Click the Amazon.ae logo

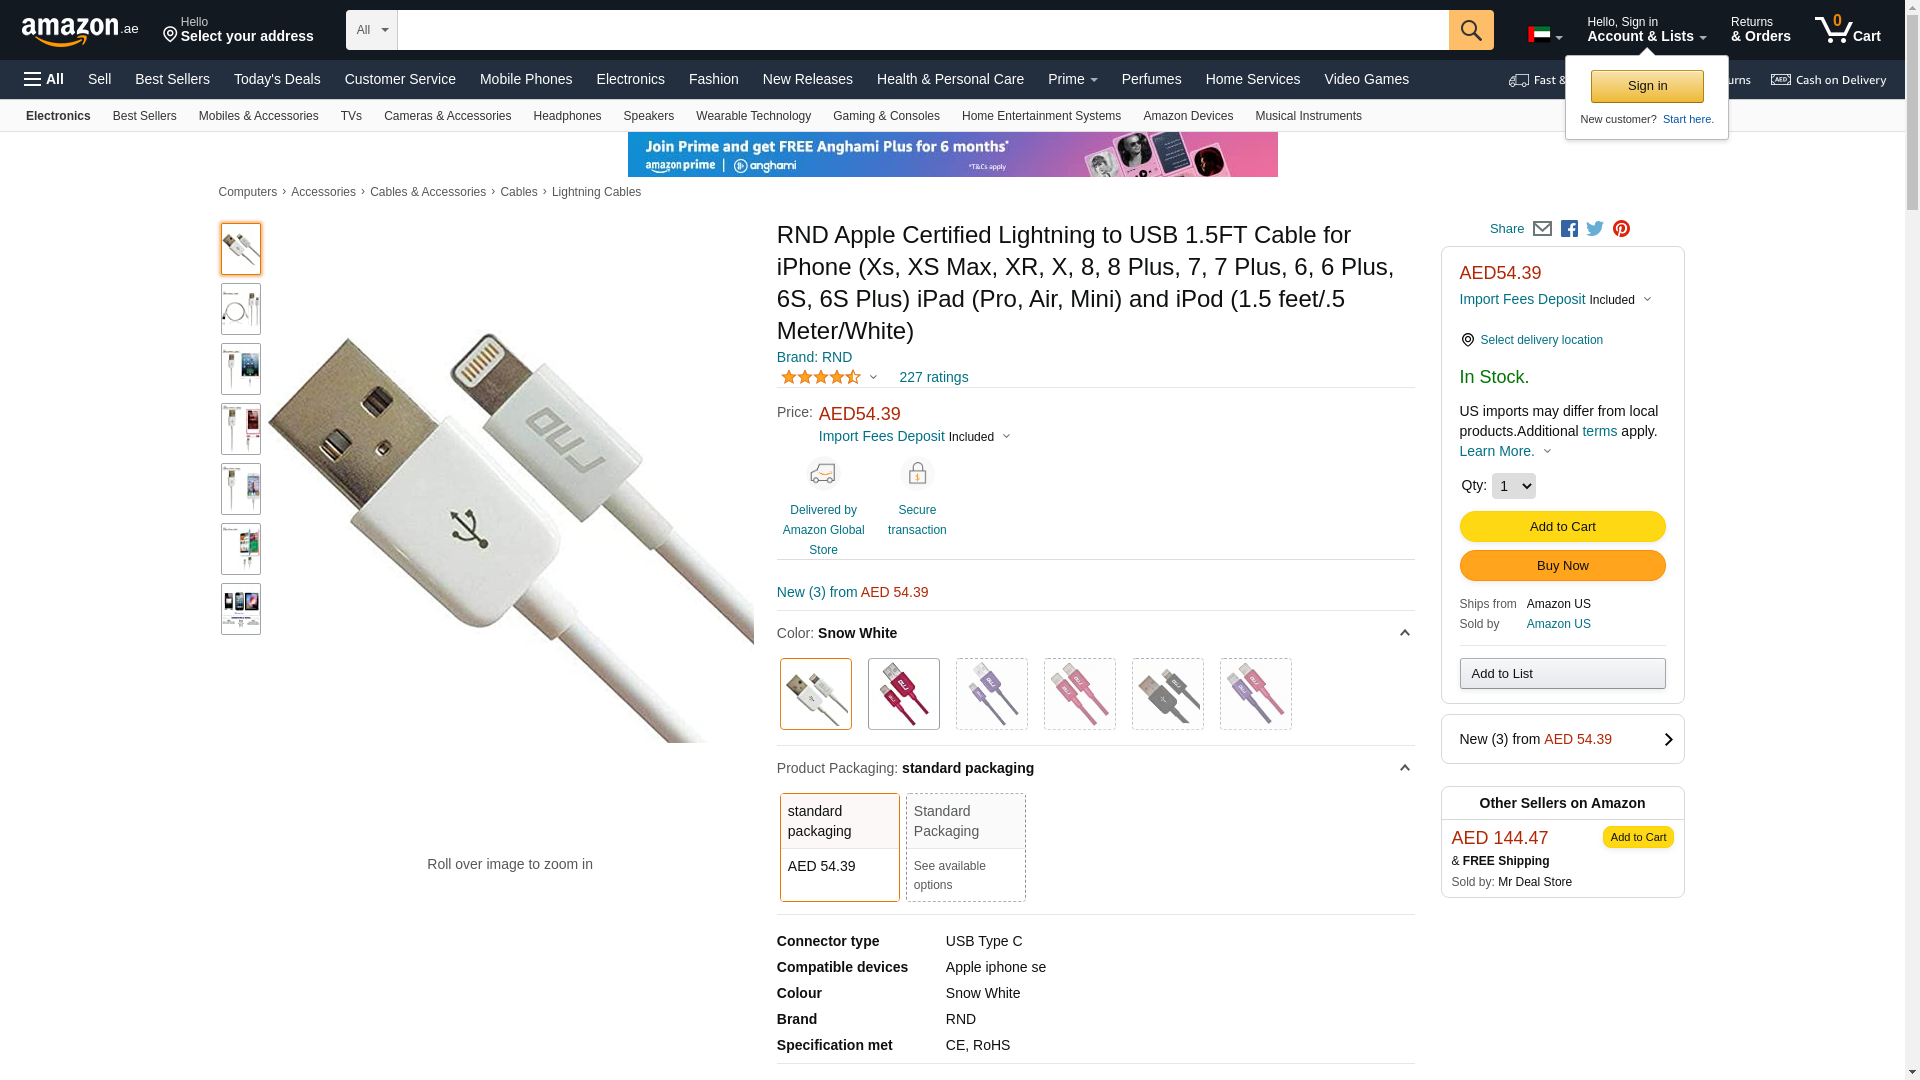click(x=80, y=31)
